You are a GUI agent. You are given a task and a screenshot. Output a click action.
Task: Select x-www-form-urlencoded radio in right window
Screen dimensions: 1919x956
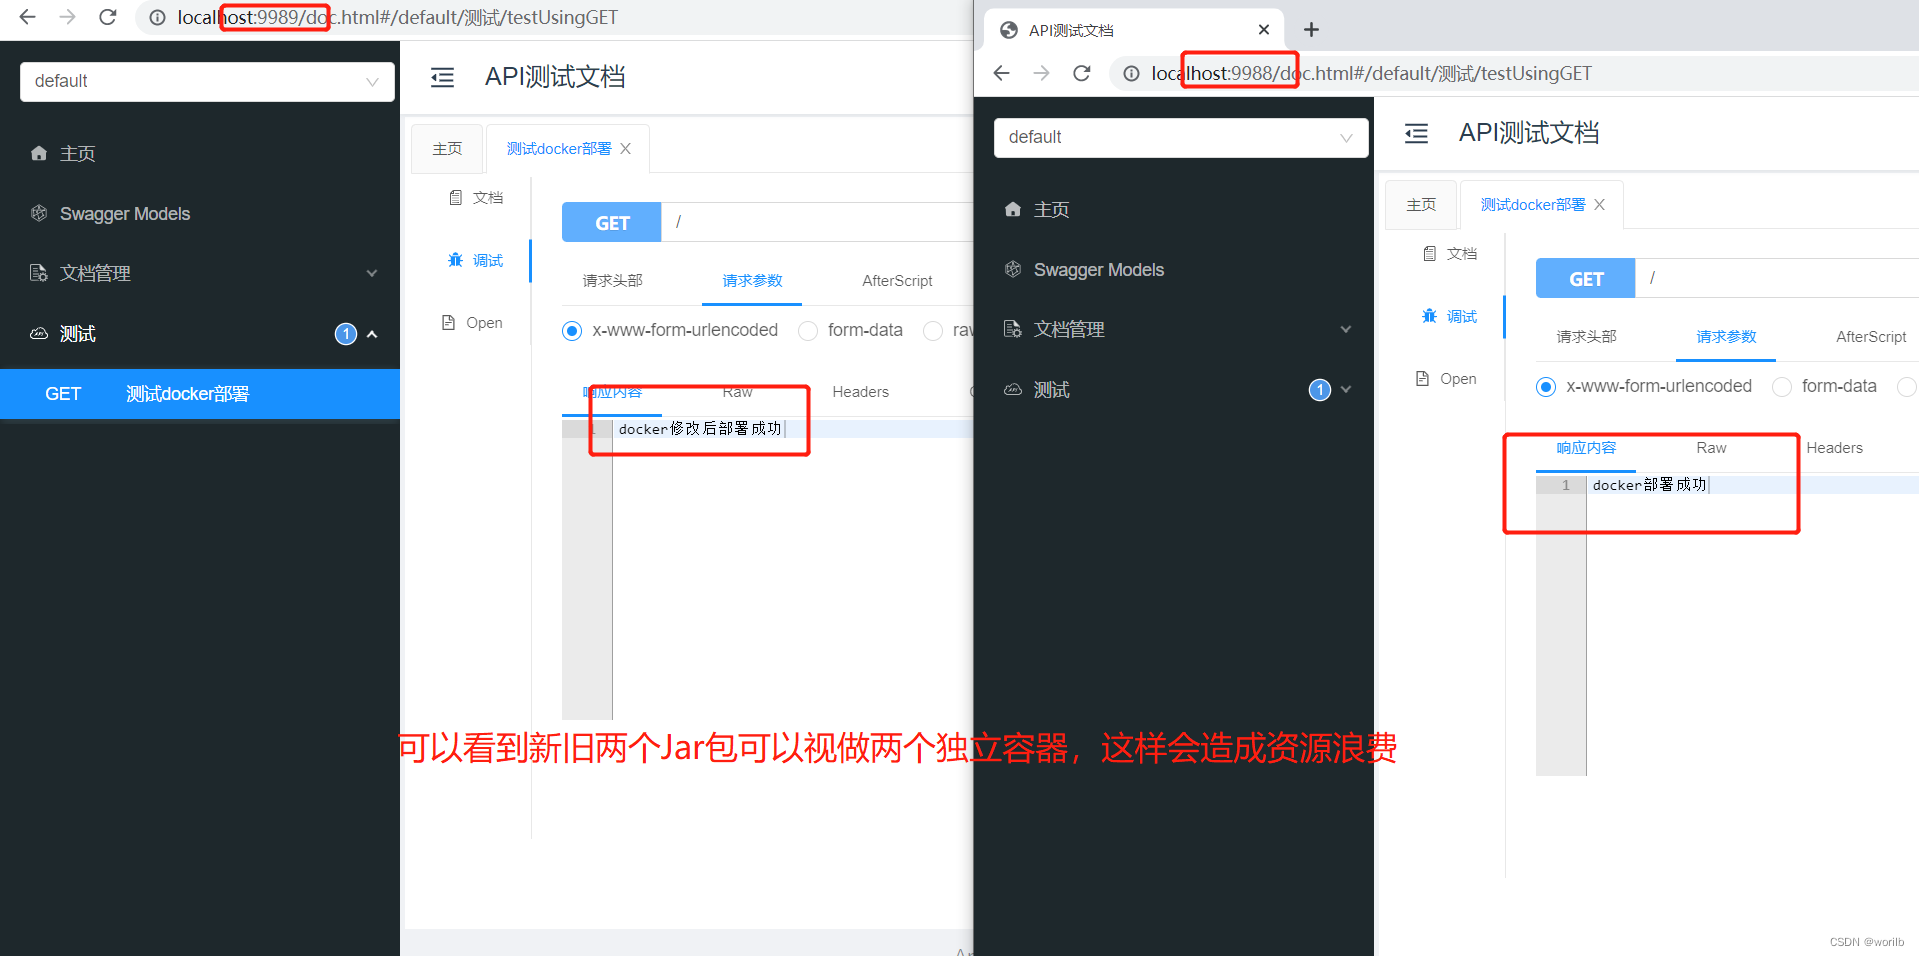[x=1546, y=386]
